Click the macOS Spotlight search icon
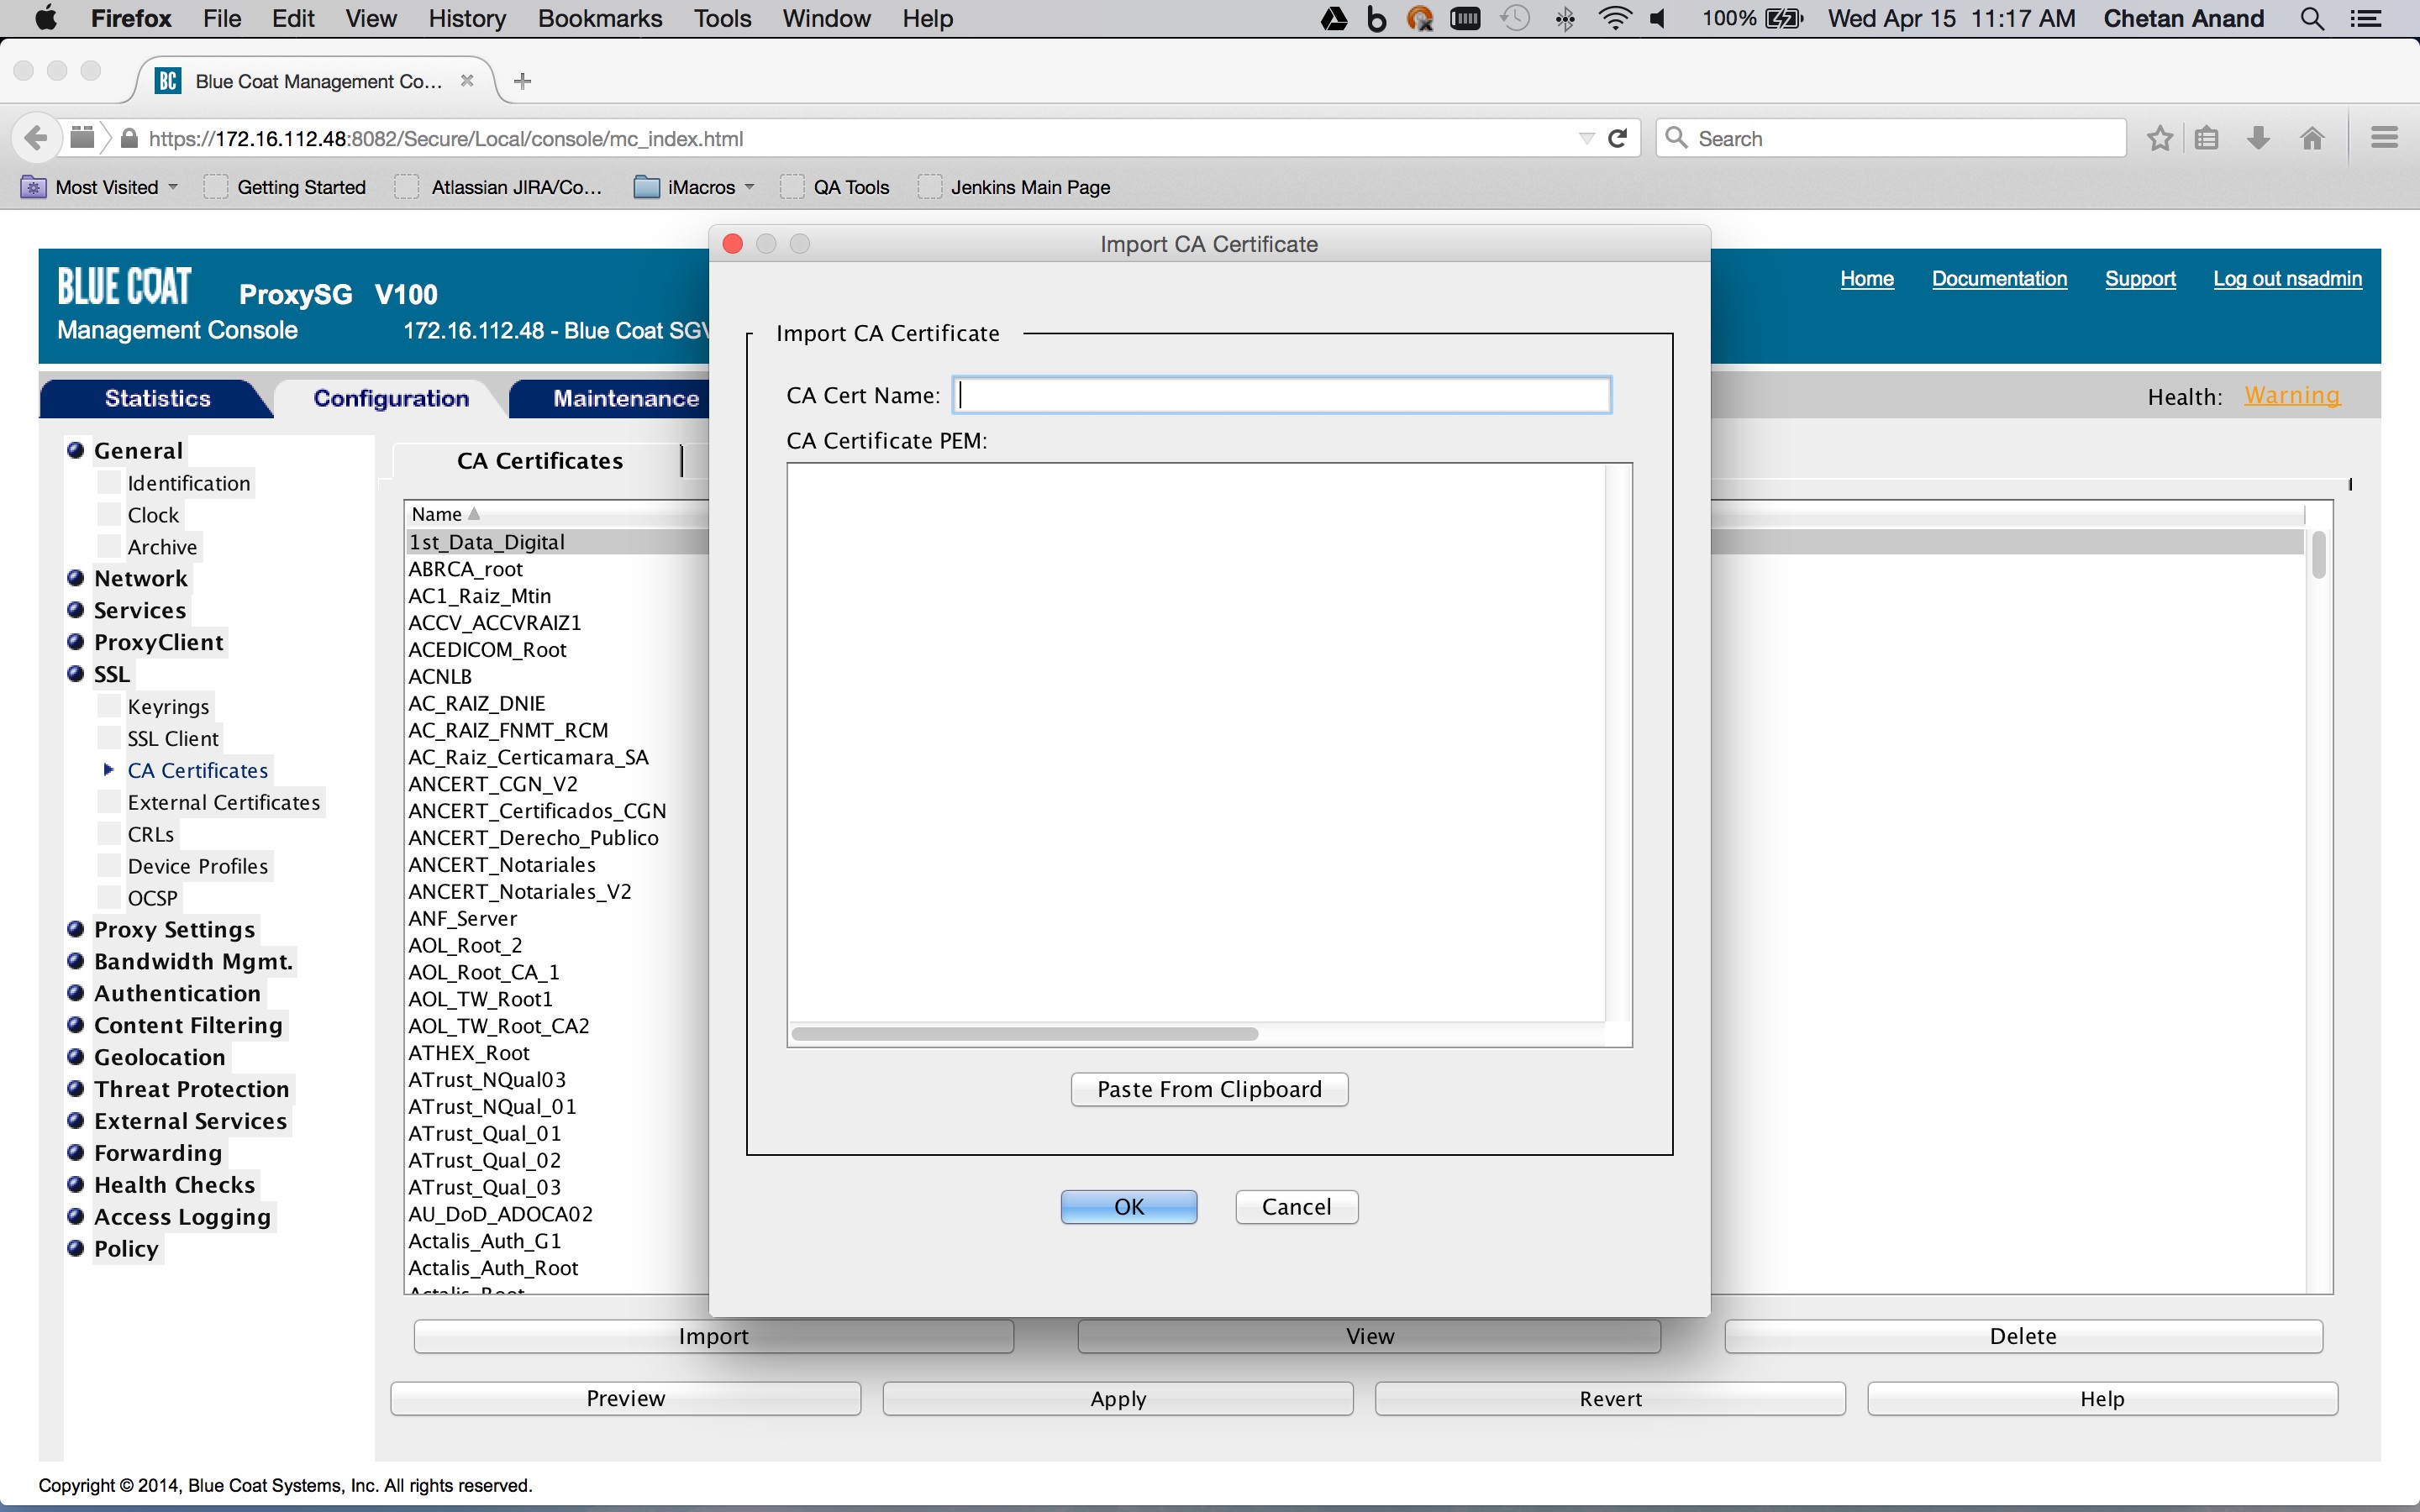The image size is (2420, 1512). tap(2311, 19)
